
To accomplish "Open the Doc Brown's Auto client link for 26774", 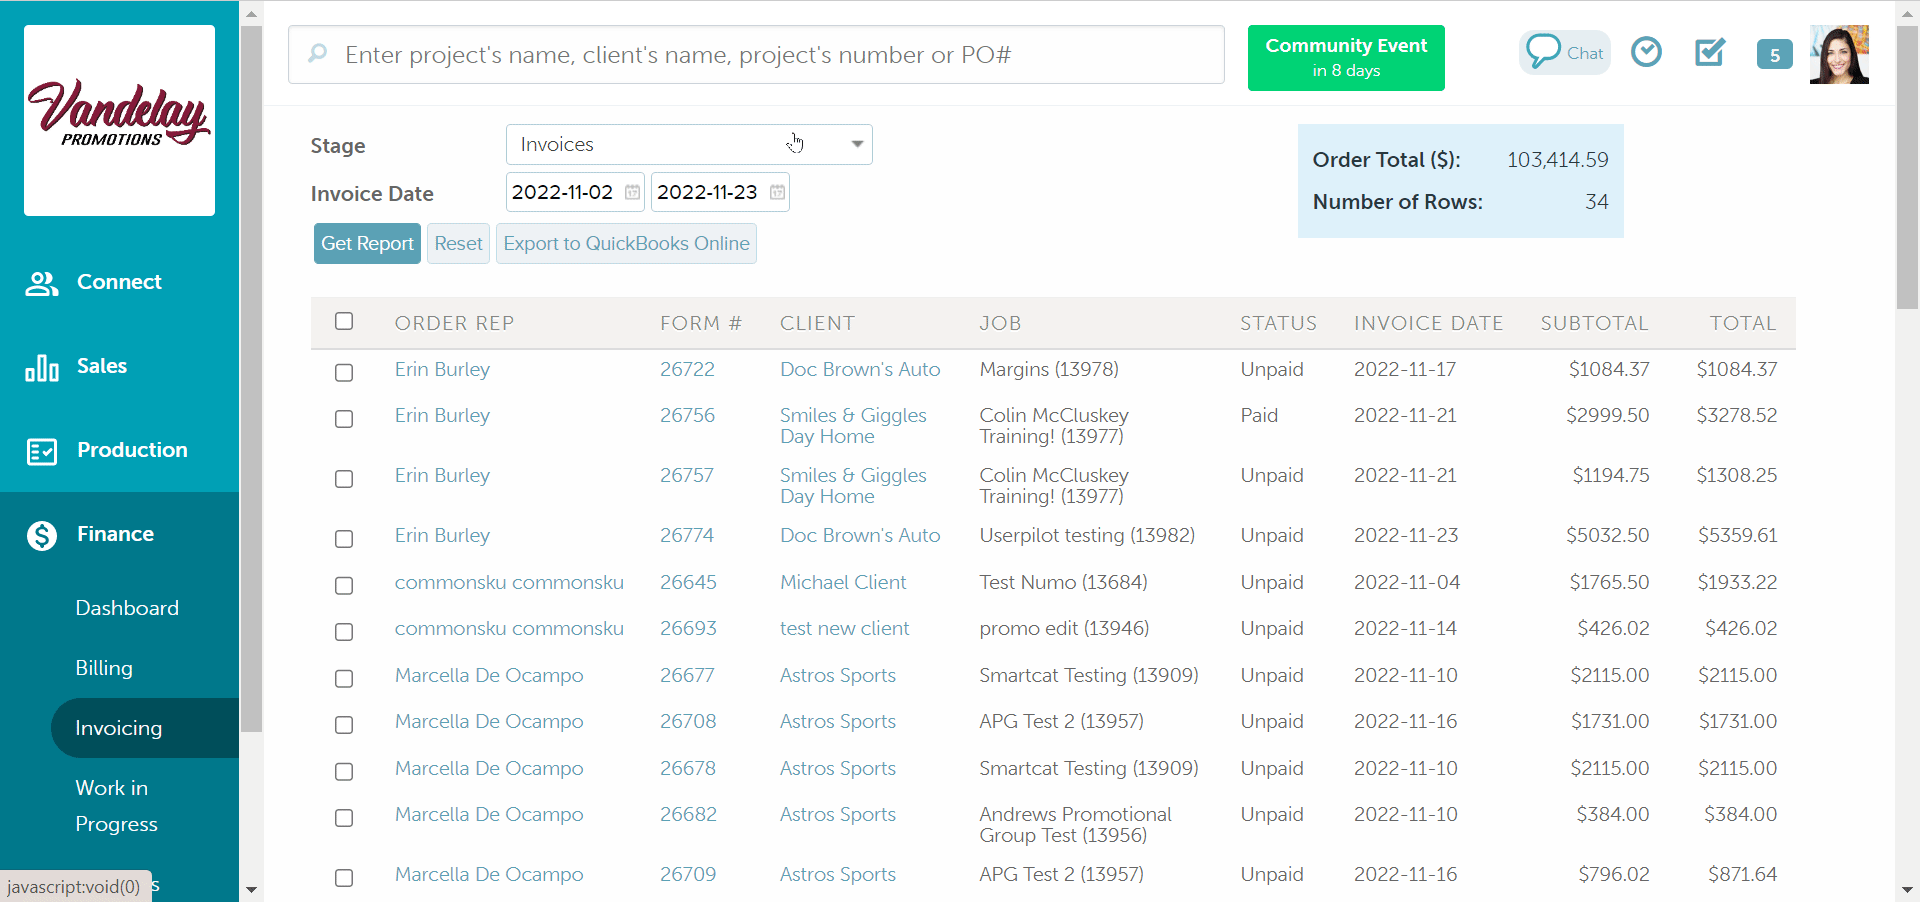I will pyautogui.click(x=859, y=536).
